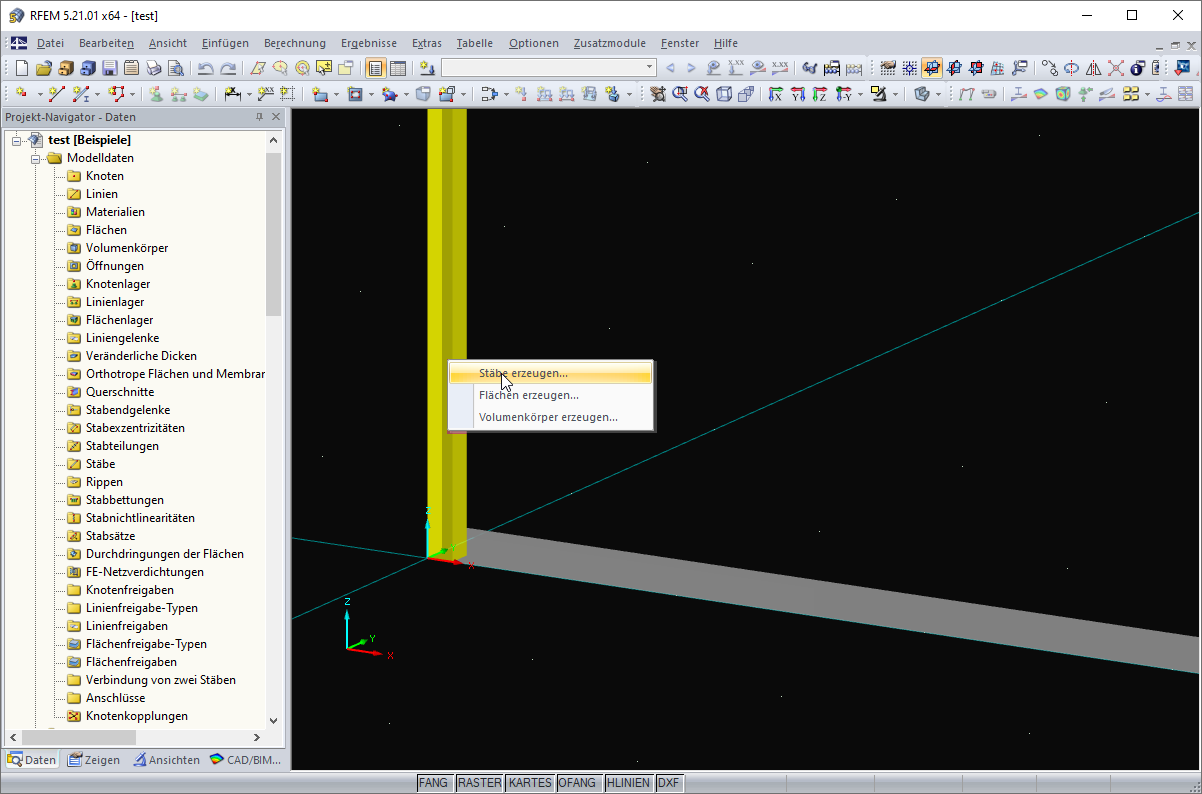
Task: Switch to the Zeigen navigator tab
Action: [93, 760]
